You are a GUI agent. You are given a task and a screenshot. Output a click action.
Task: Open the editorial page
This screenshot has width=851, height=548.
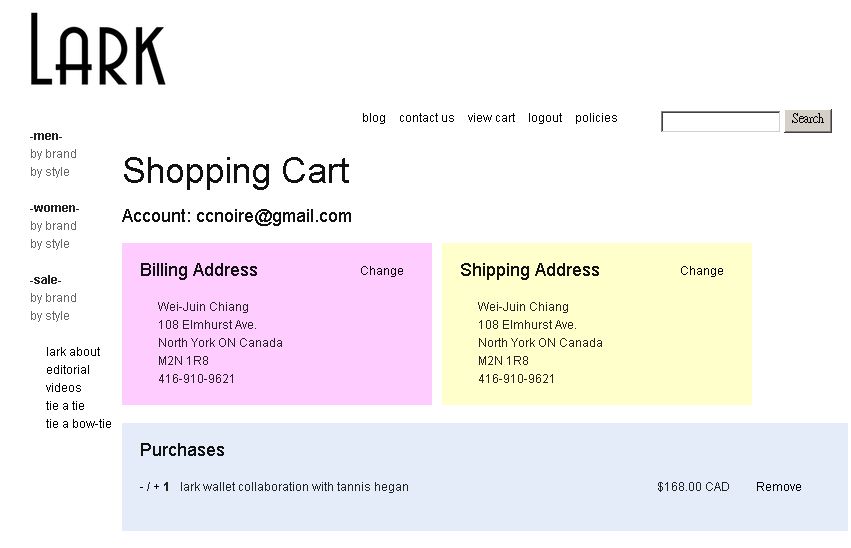point(68,370)
